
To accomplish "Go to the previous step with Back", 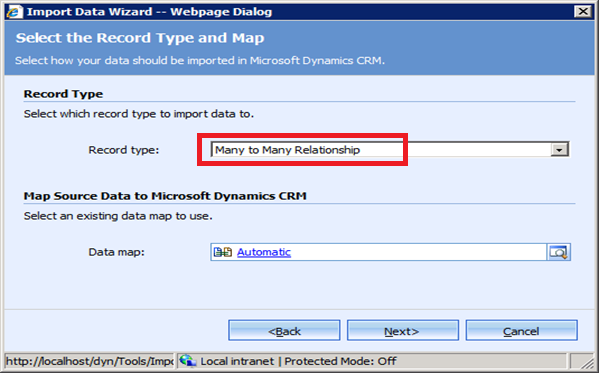I will (x=284, y=331).
